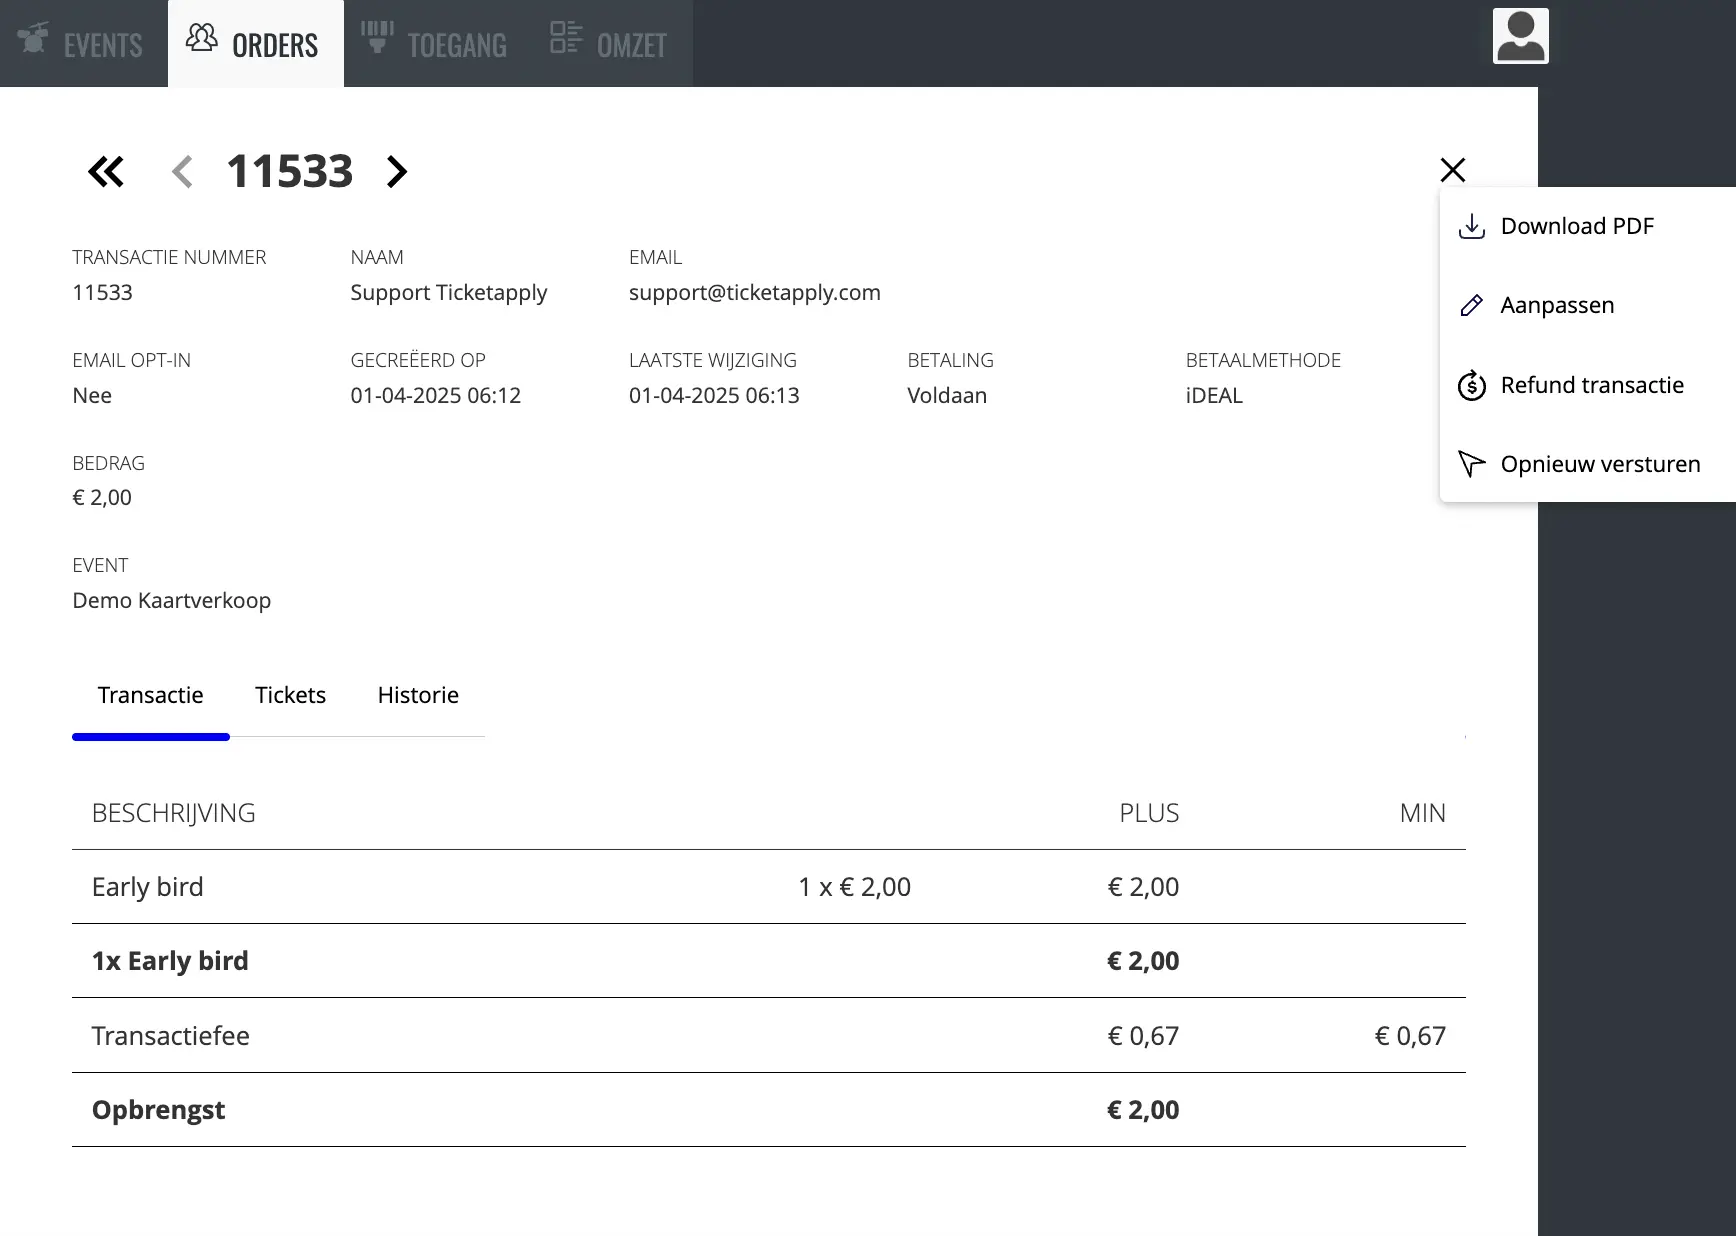Jump to first order with double-chevron arrows
Image resolution: width=1736 pixels, height=1236 pixels.
click(x=106, y=171)
